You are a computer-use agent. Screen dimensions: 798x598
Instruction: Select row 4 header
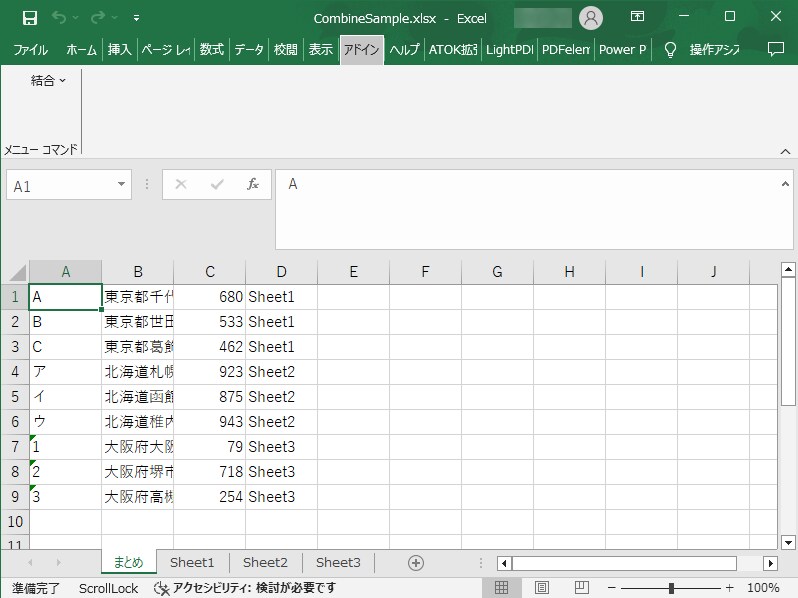[x=15, y=372]
